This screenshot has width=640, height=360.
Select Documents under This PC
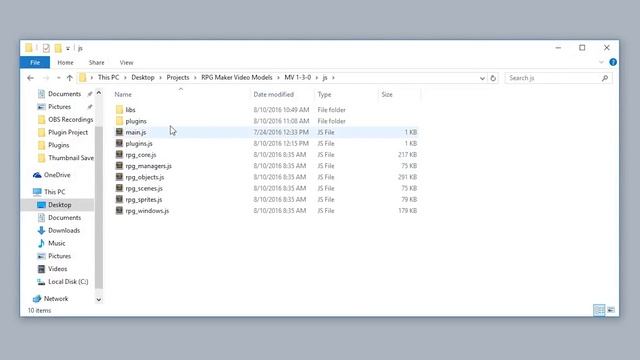(64, 218)
